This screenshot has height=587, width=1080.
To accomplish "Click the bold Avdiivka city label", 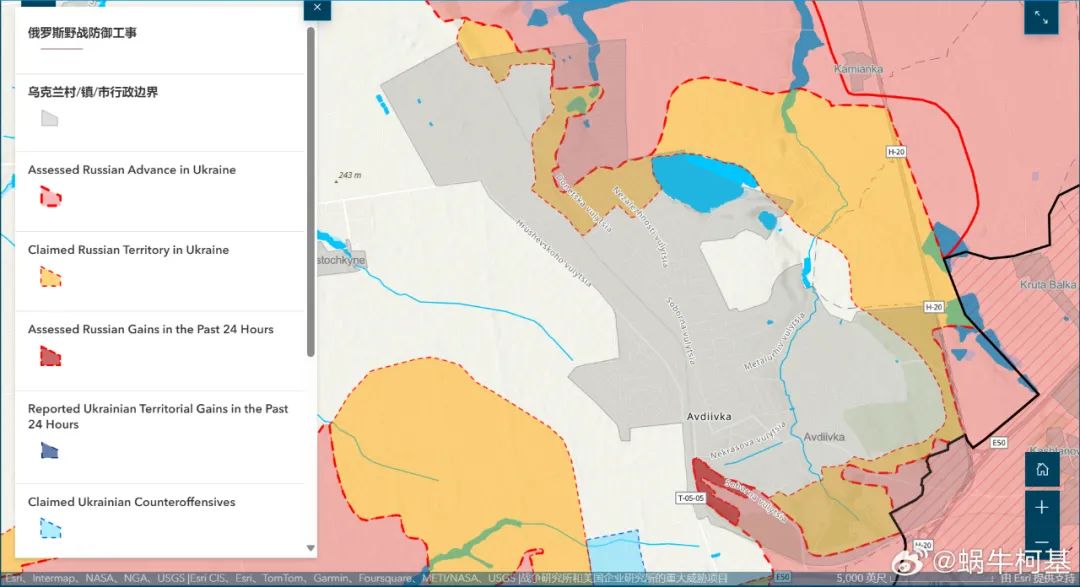I will tap(709, 416).
